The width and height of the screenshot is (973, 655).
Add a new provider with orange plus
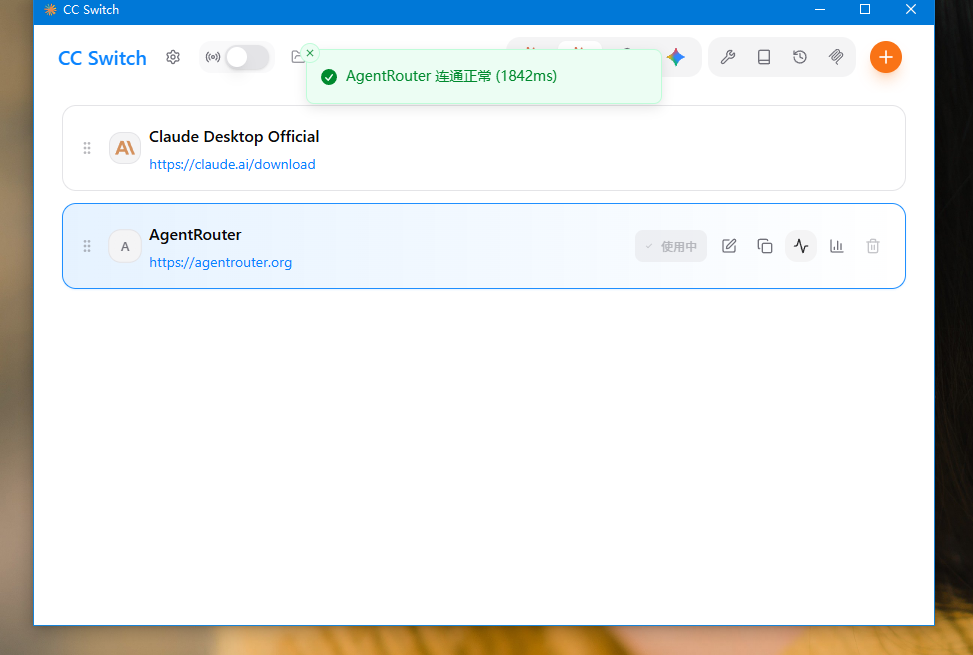886,57
